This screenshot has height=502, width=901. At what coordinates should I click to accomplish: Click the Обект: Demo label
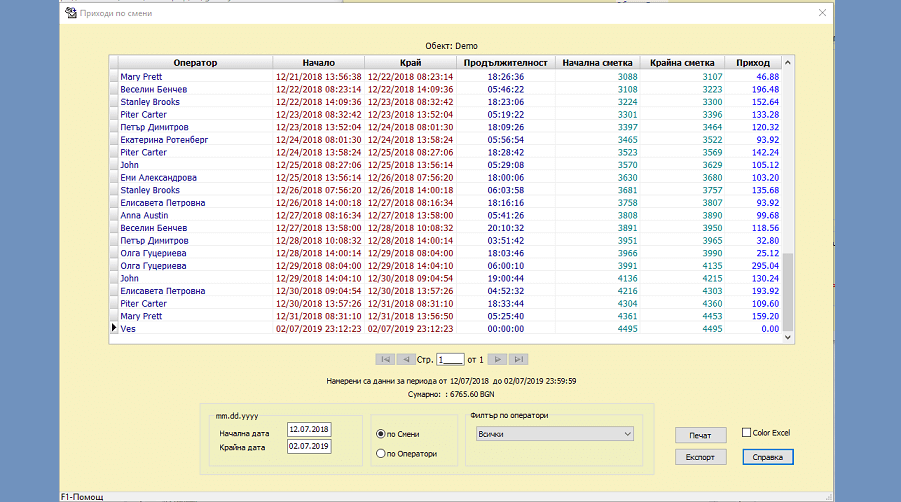coord(451,46)
